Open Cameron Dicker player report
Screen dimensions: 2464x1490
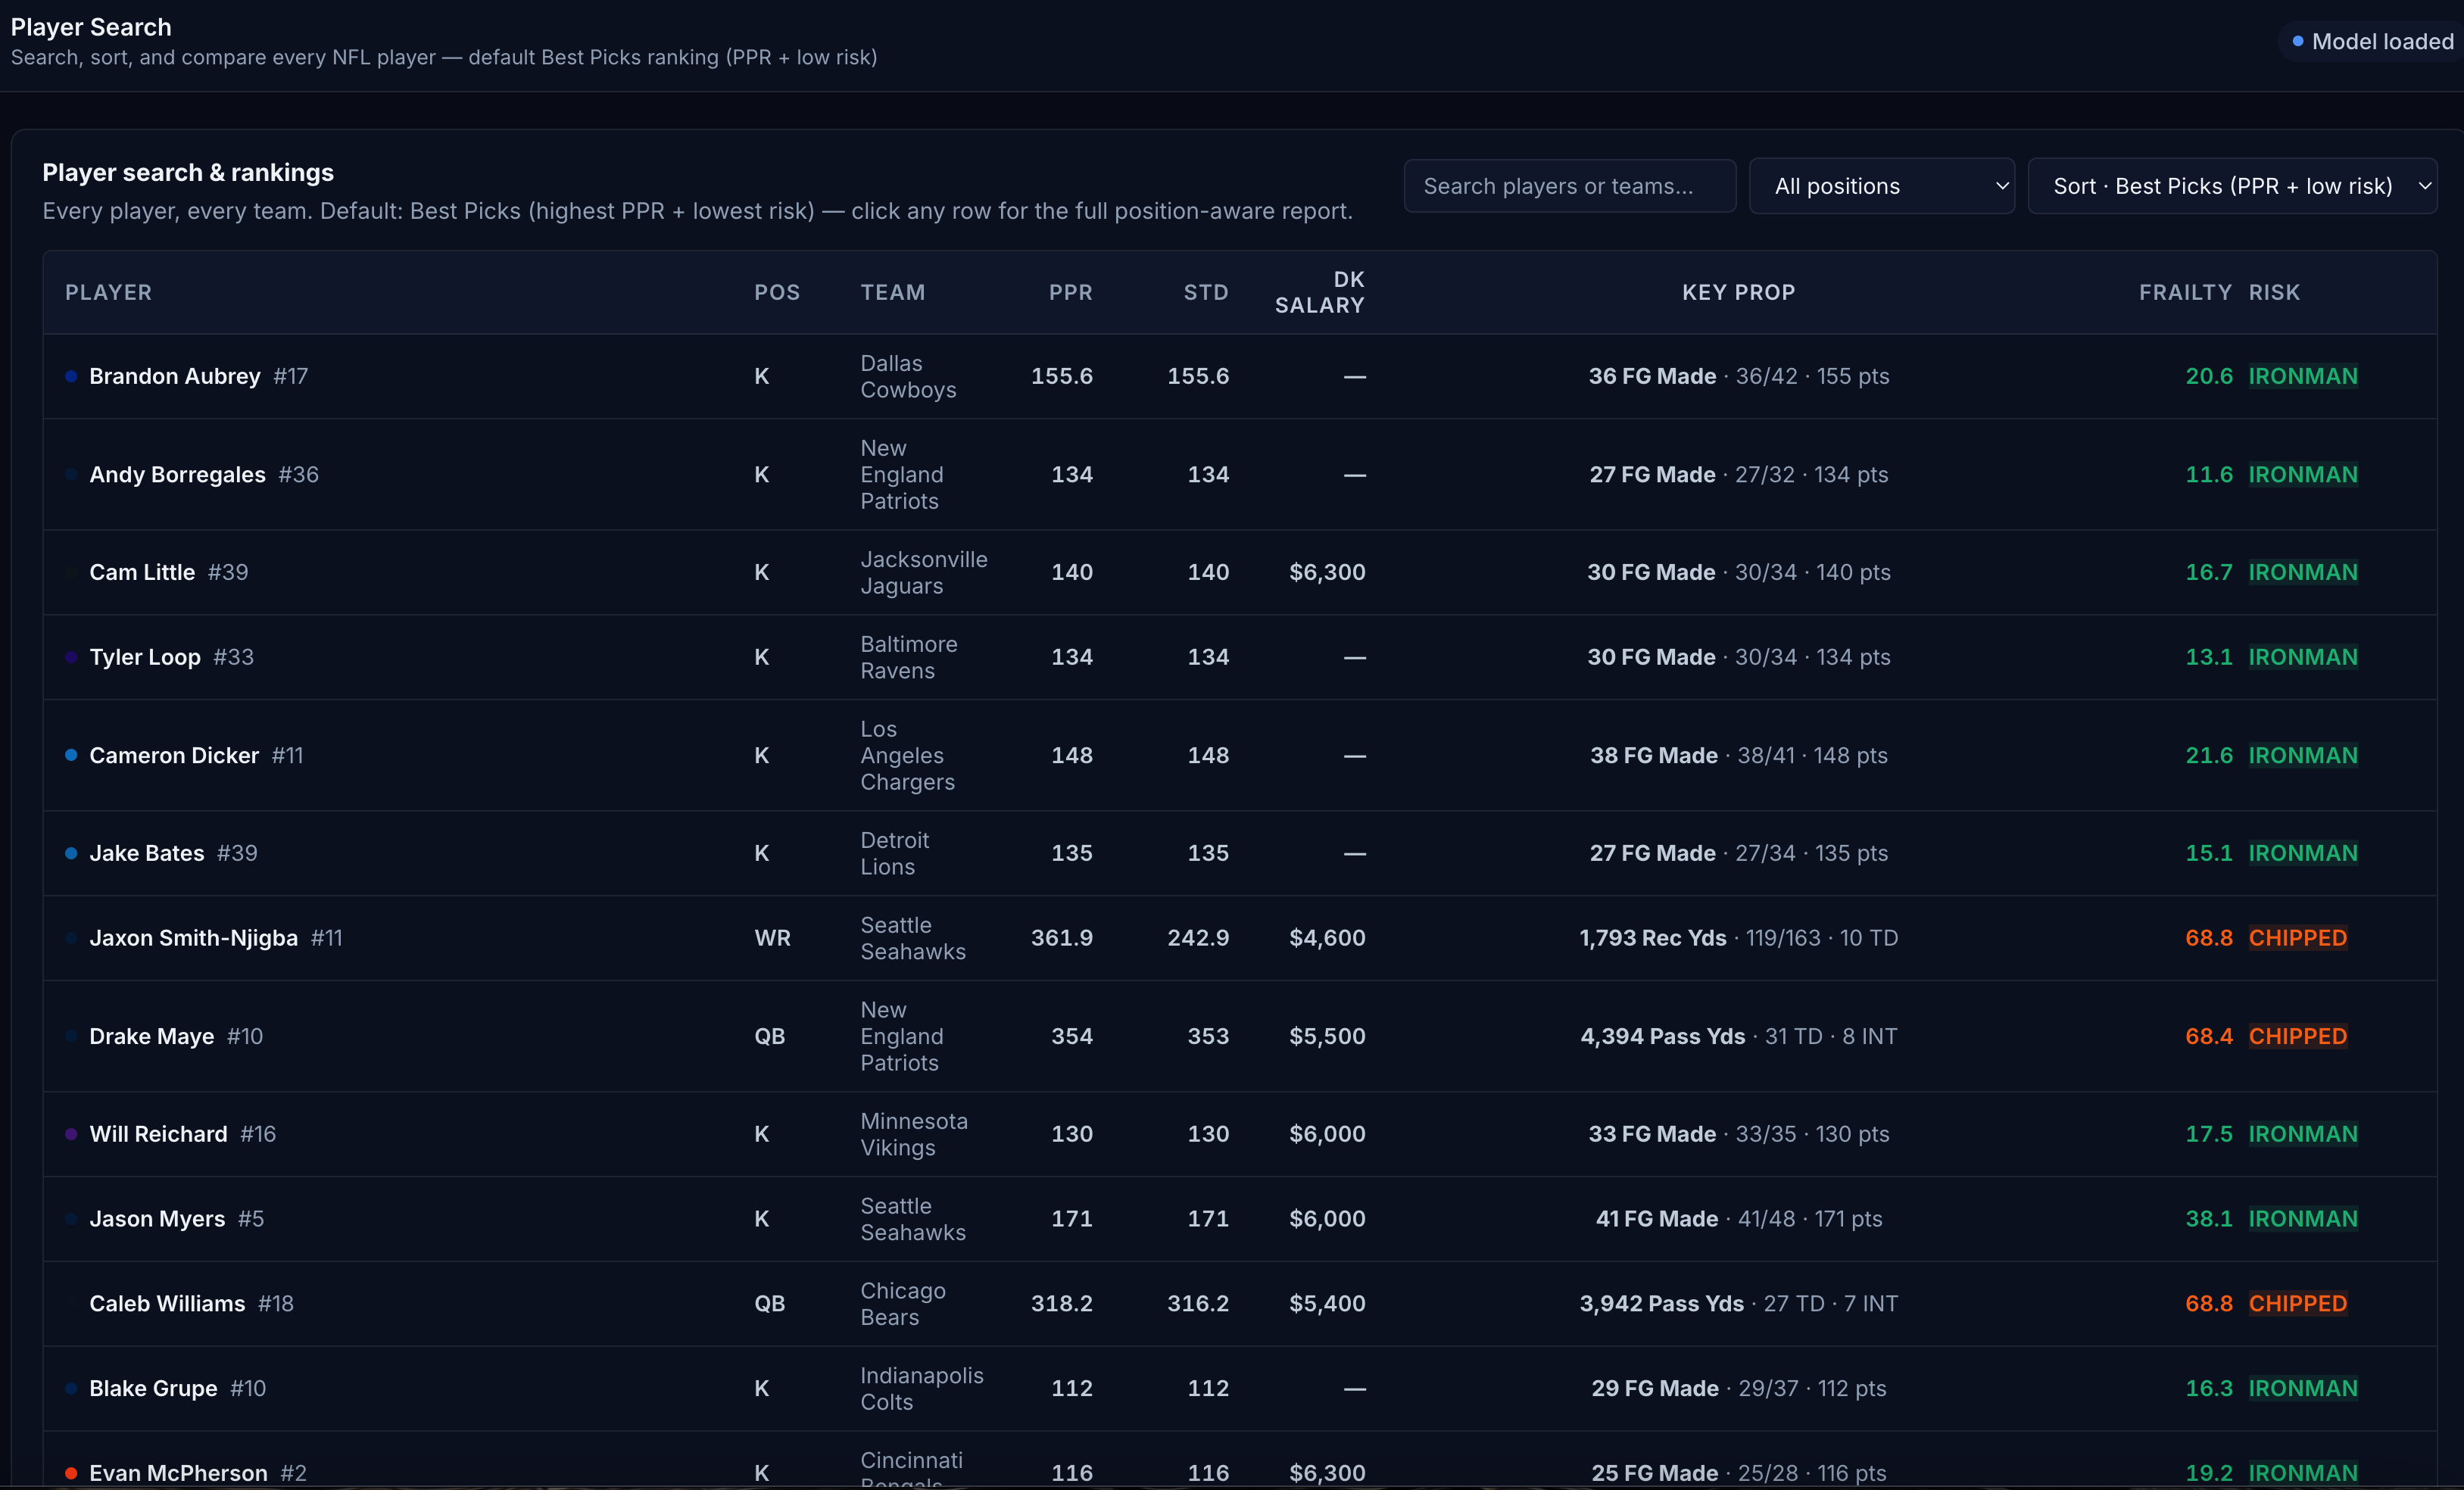pyautogui.click(x=1240, y=755)
